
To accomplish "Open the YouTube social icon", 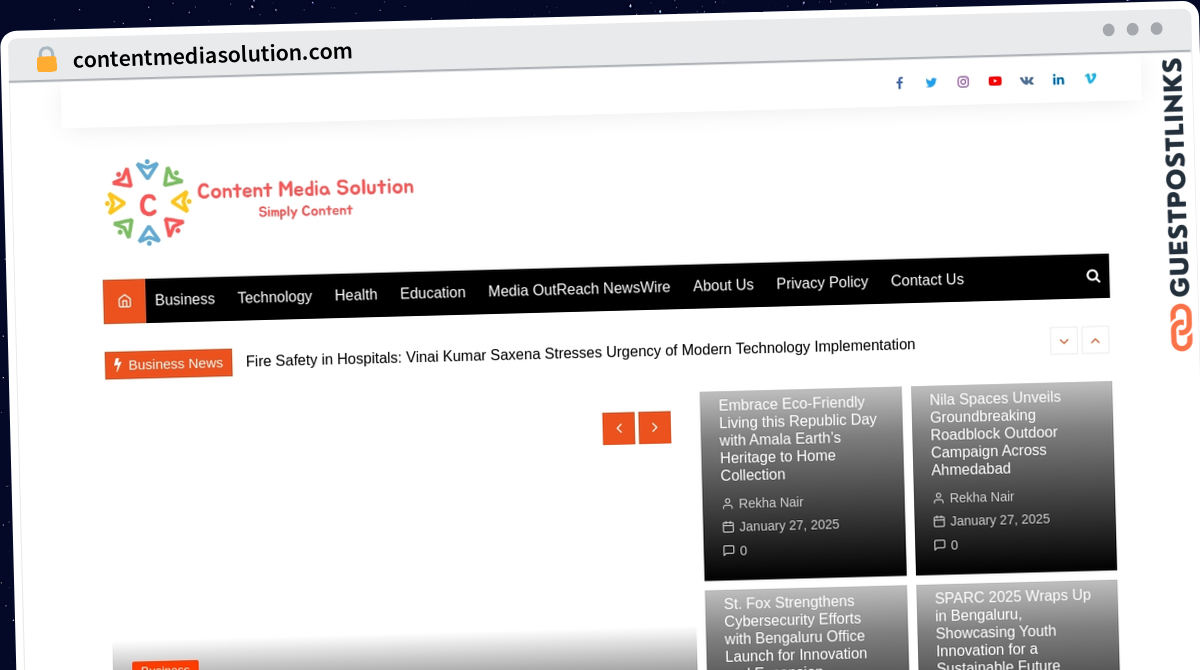I will click(x=995, y=81).
